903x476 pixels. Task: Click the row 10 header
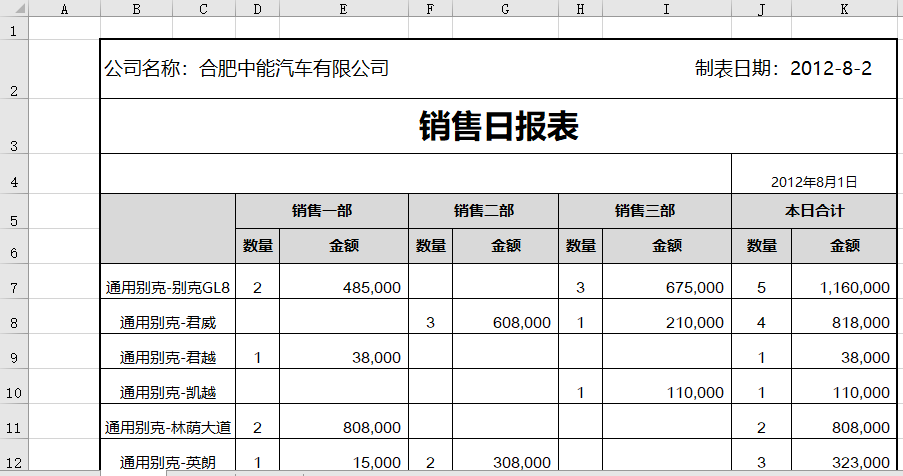coord(14,393)
